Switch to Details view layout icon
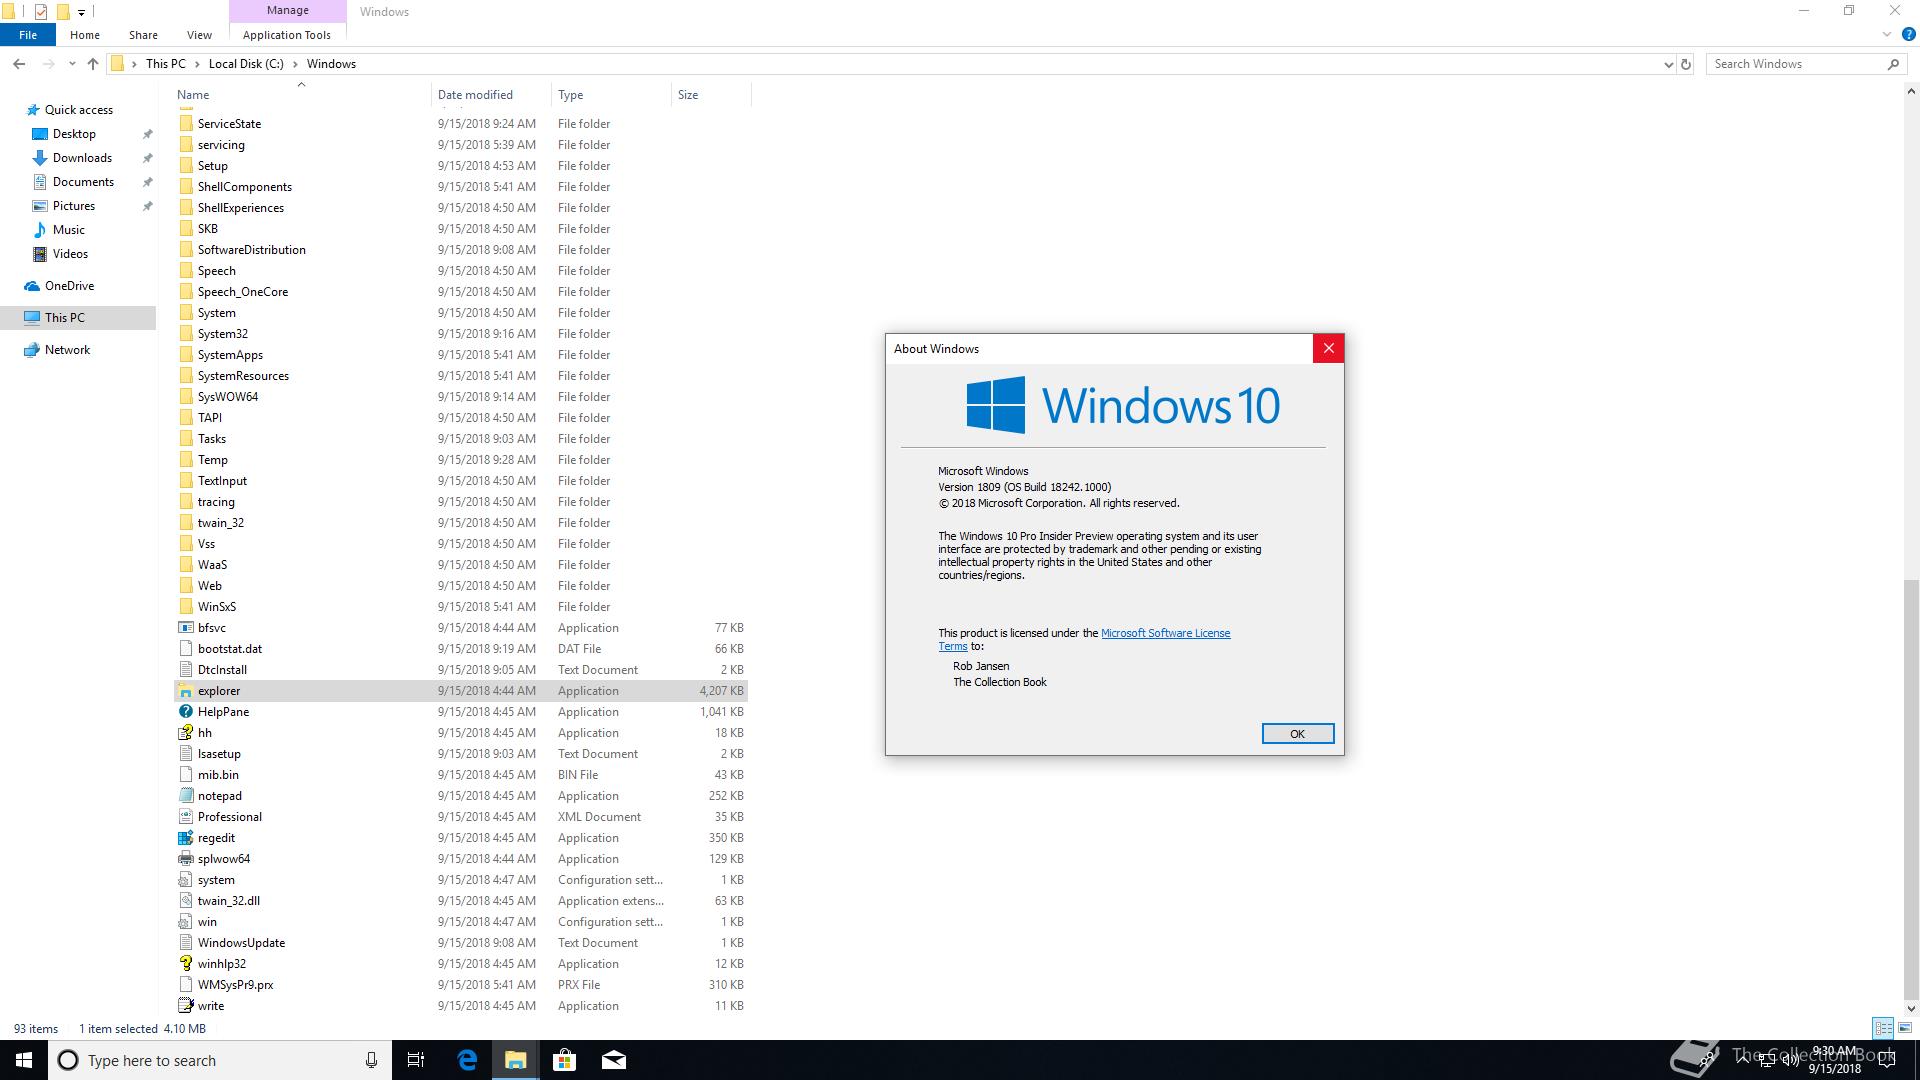 (1883, 1028)
